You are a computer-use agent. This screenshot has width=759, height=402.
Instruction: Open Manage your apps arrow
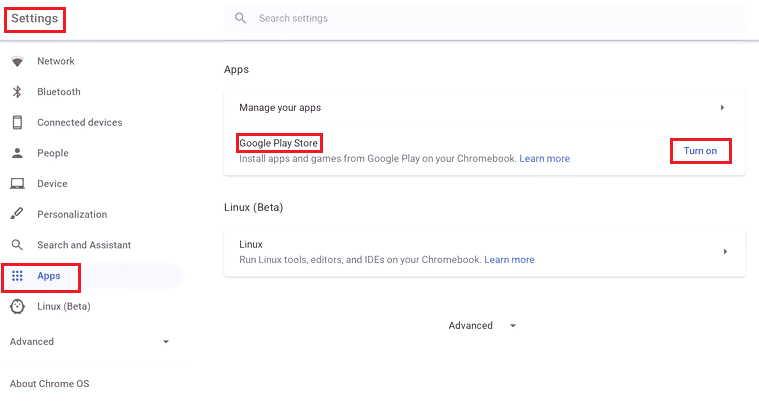pyautogui.click(x=722, y=108)
